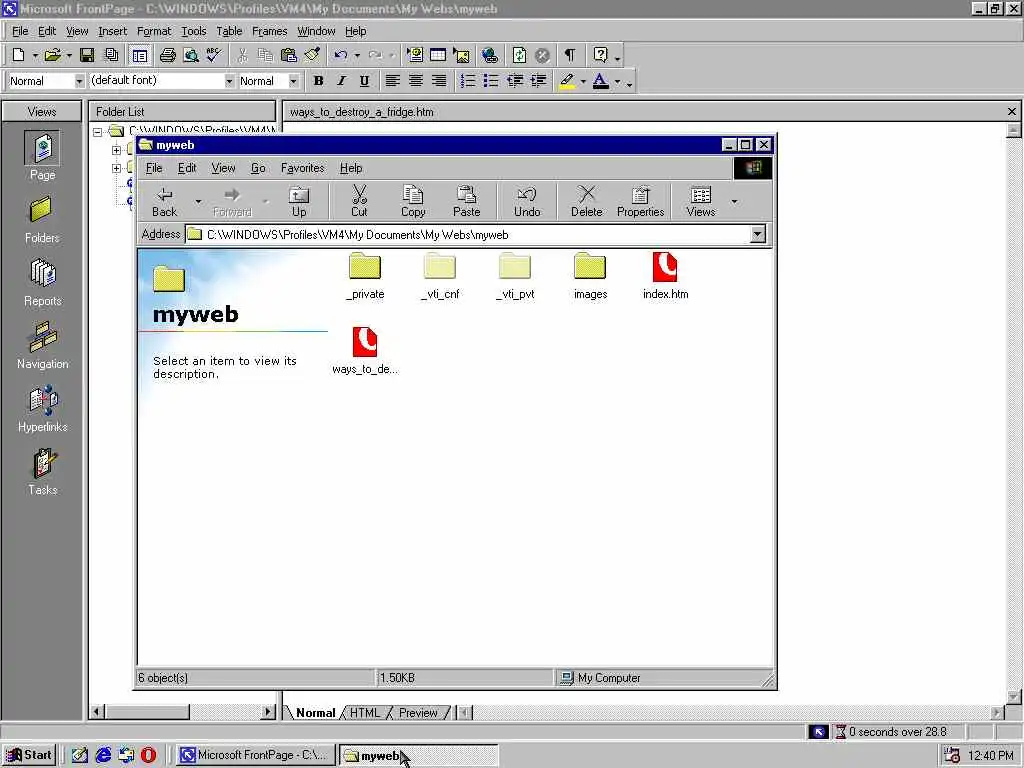
Task: Insert picture from file icon
Action: pyautogui.click(x=462, y=56)
